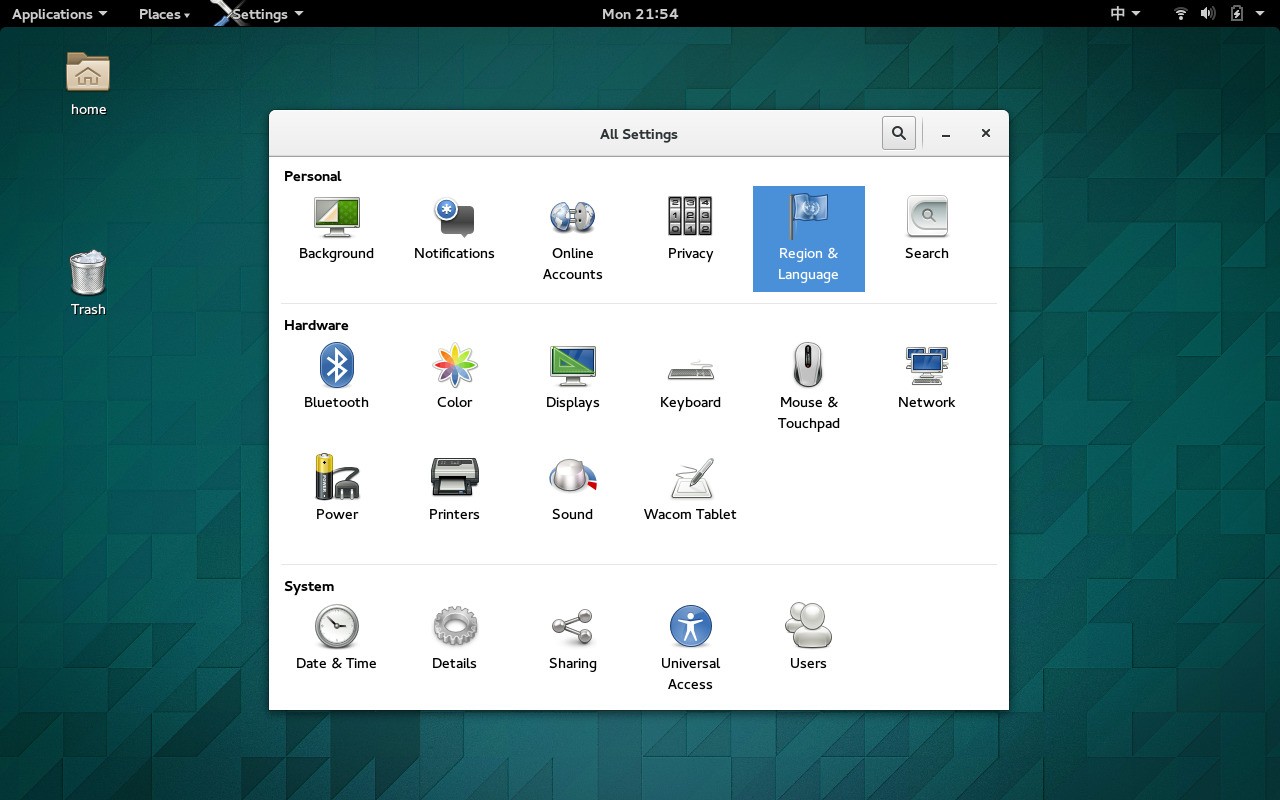Open Bluetooth settings
Image resolution: width=1280 pixels, height=800 pixels.
point(337,377)
